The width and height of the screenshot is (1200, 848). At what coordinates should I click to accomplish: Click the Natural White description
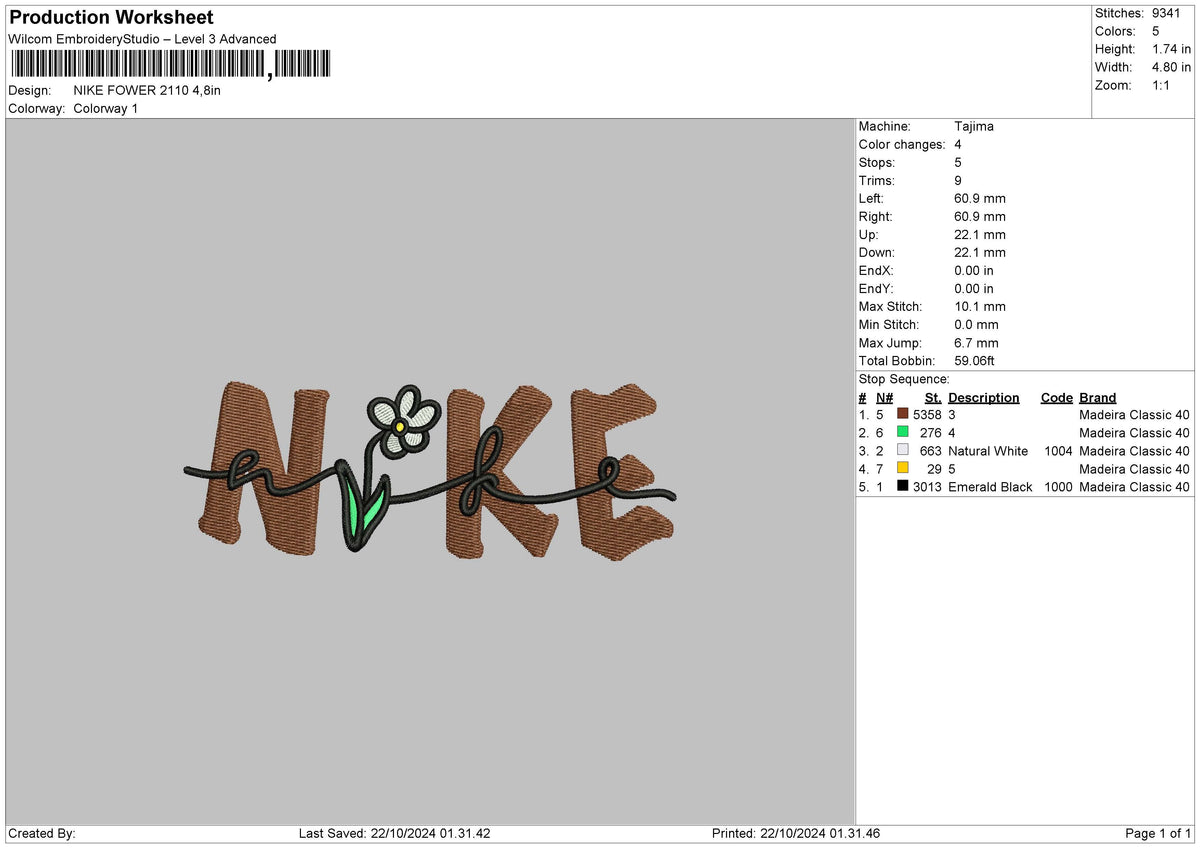988,451
